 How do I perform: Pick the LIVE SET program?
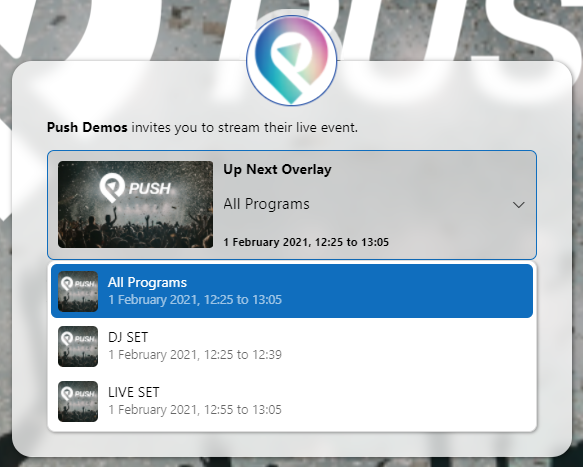coord(292,401)
